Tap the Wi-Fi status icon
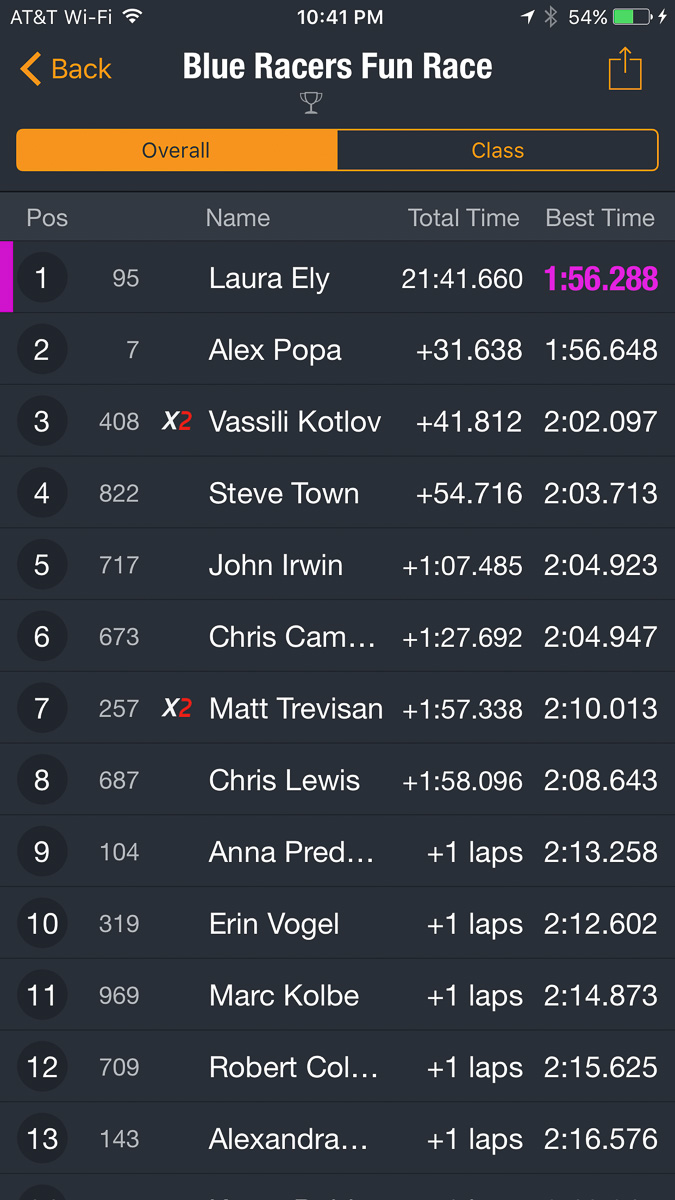 [132, 17]
